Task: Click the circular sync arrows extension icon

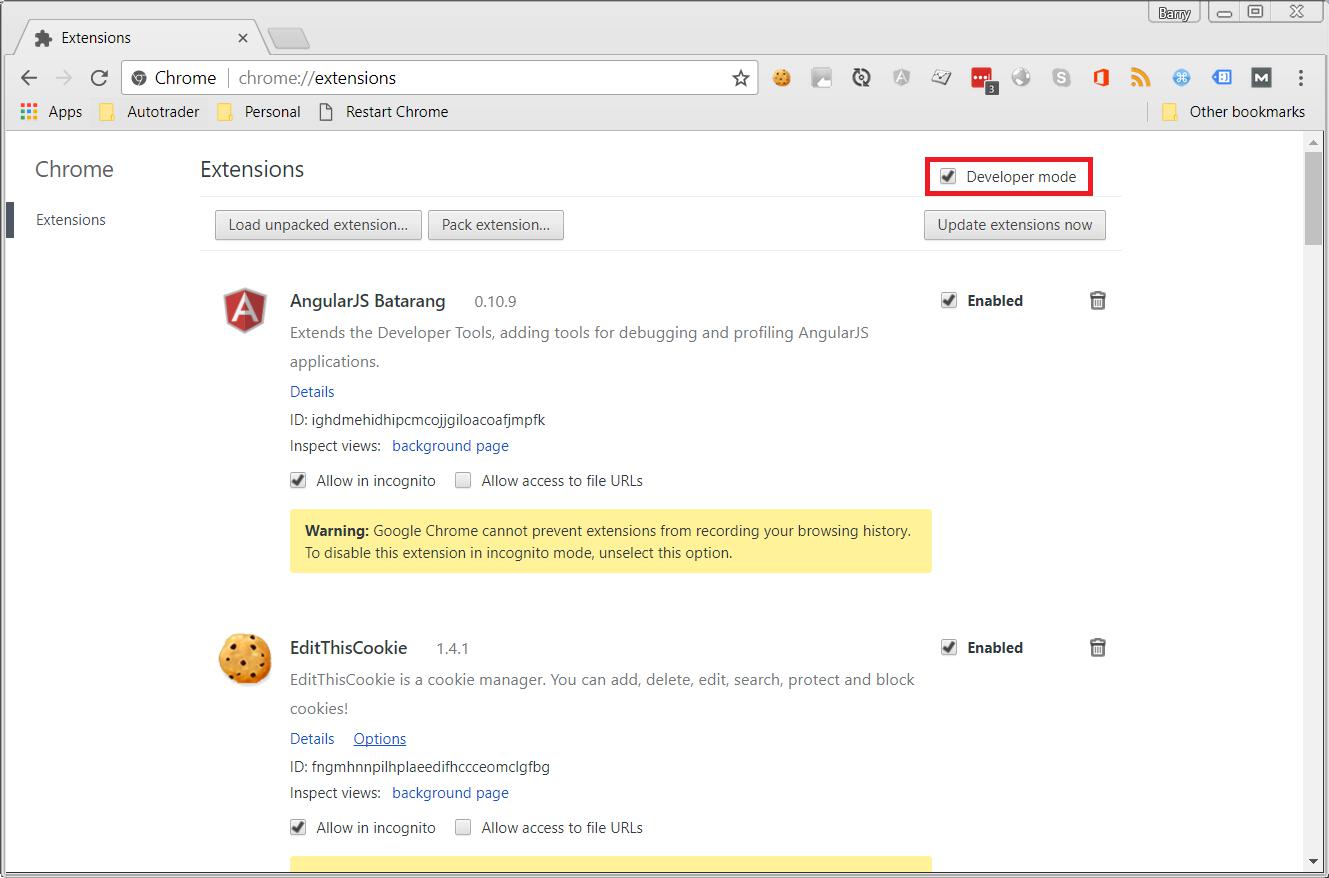Action: [861, 77]
